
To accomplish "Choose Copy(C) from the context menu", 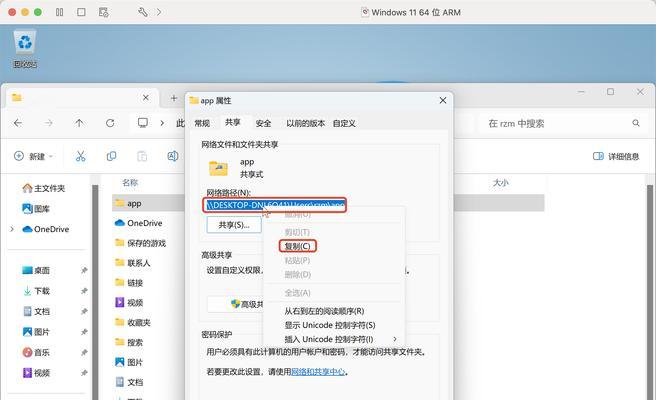I will click(x=297, y=246).
